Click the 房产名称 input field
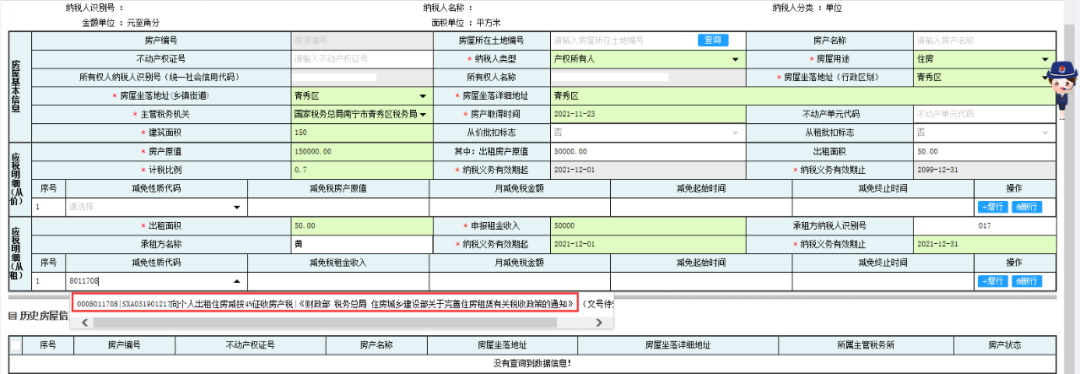The height and width of the screenshot is (374, 1080). pyautogui.click(x=984, y=41)
